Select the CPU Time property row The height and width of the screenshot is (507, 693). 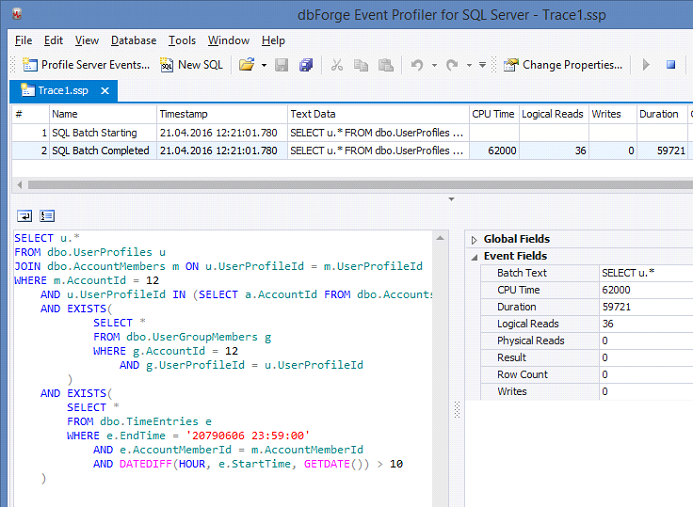(587, 290)
